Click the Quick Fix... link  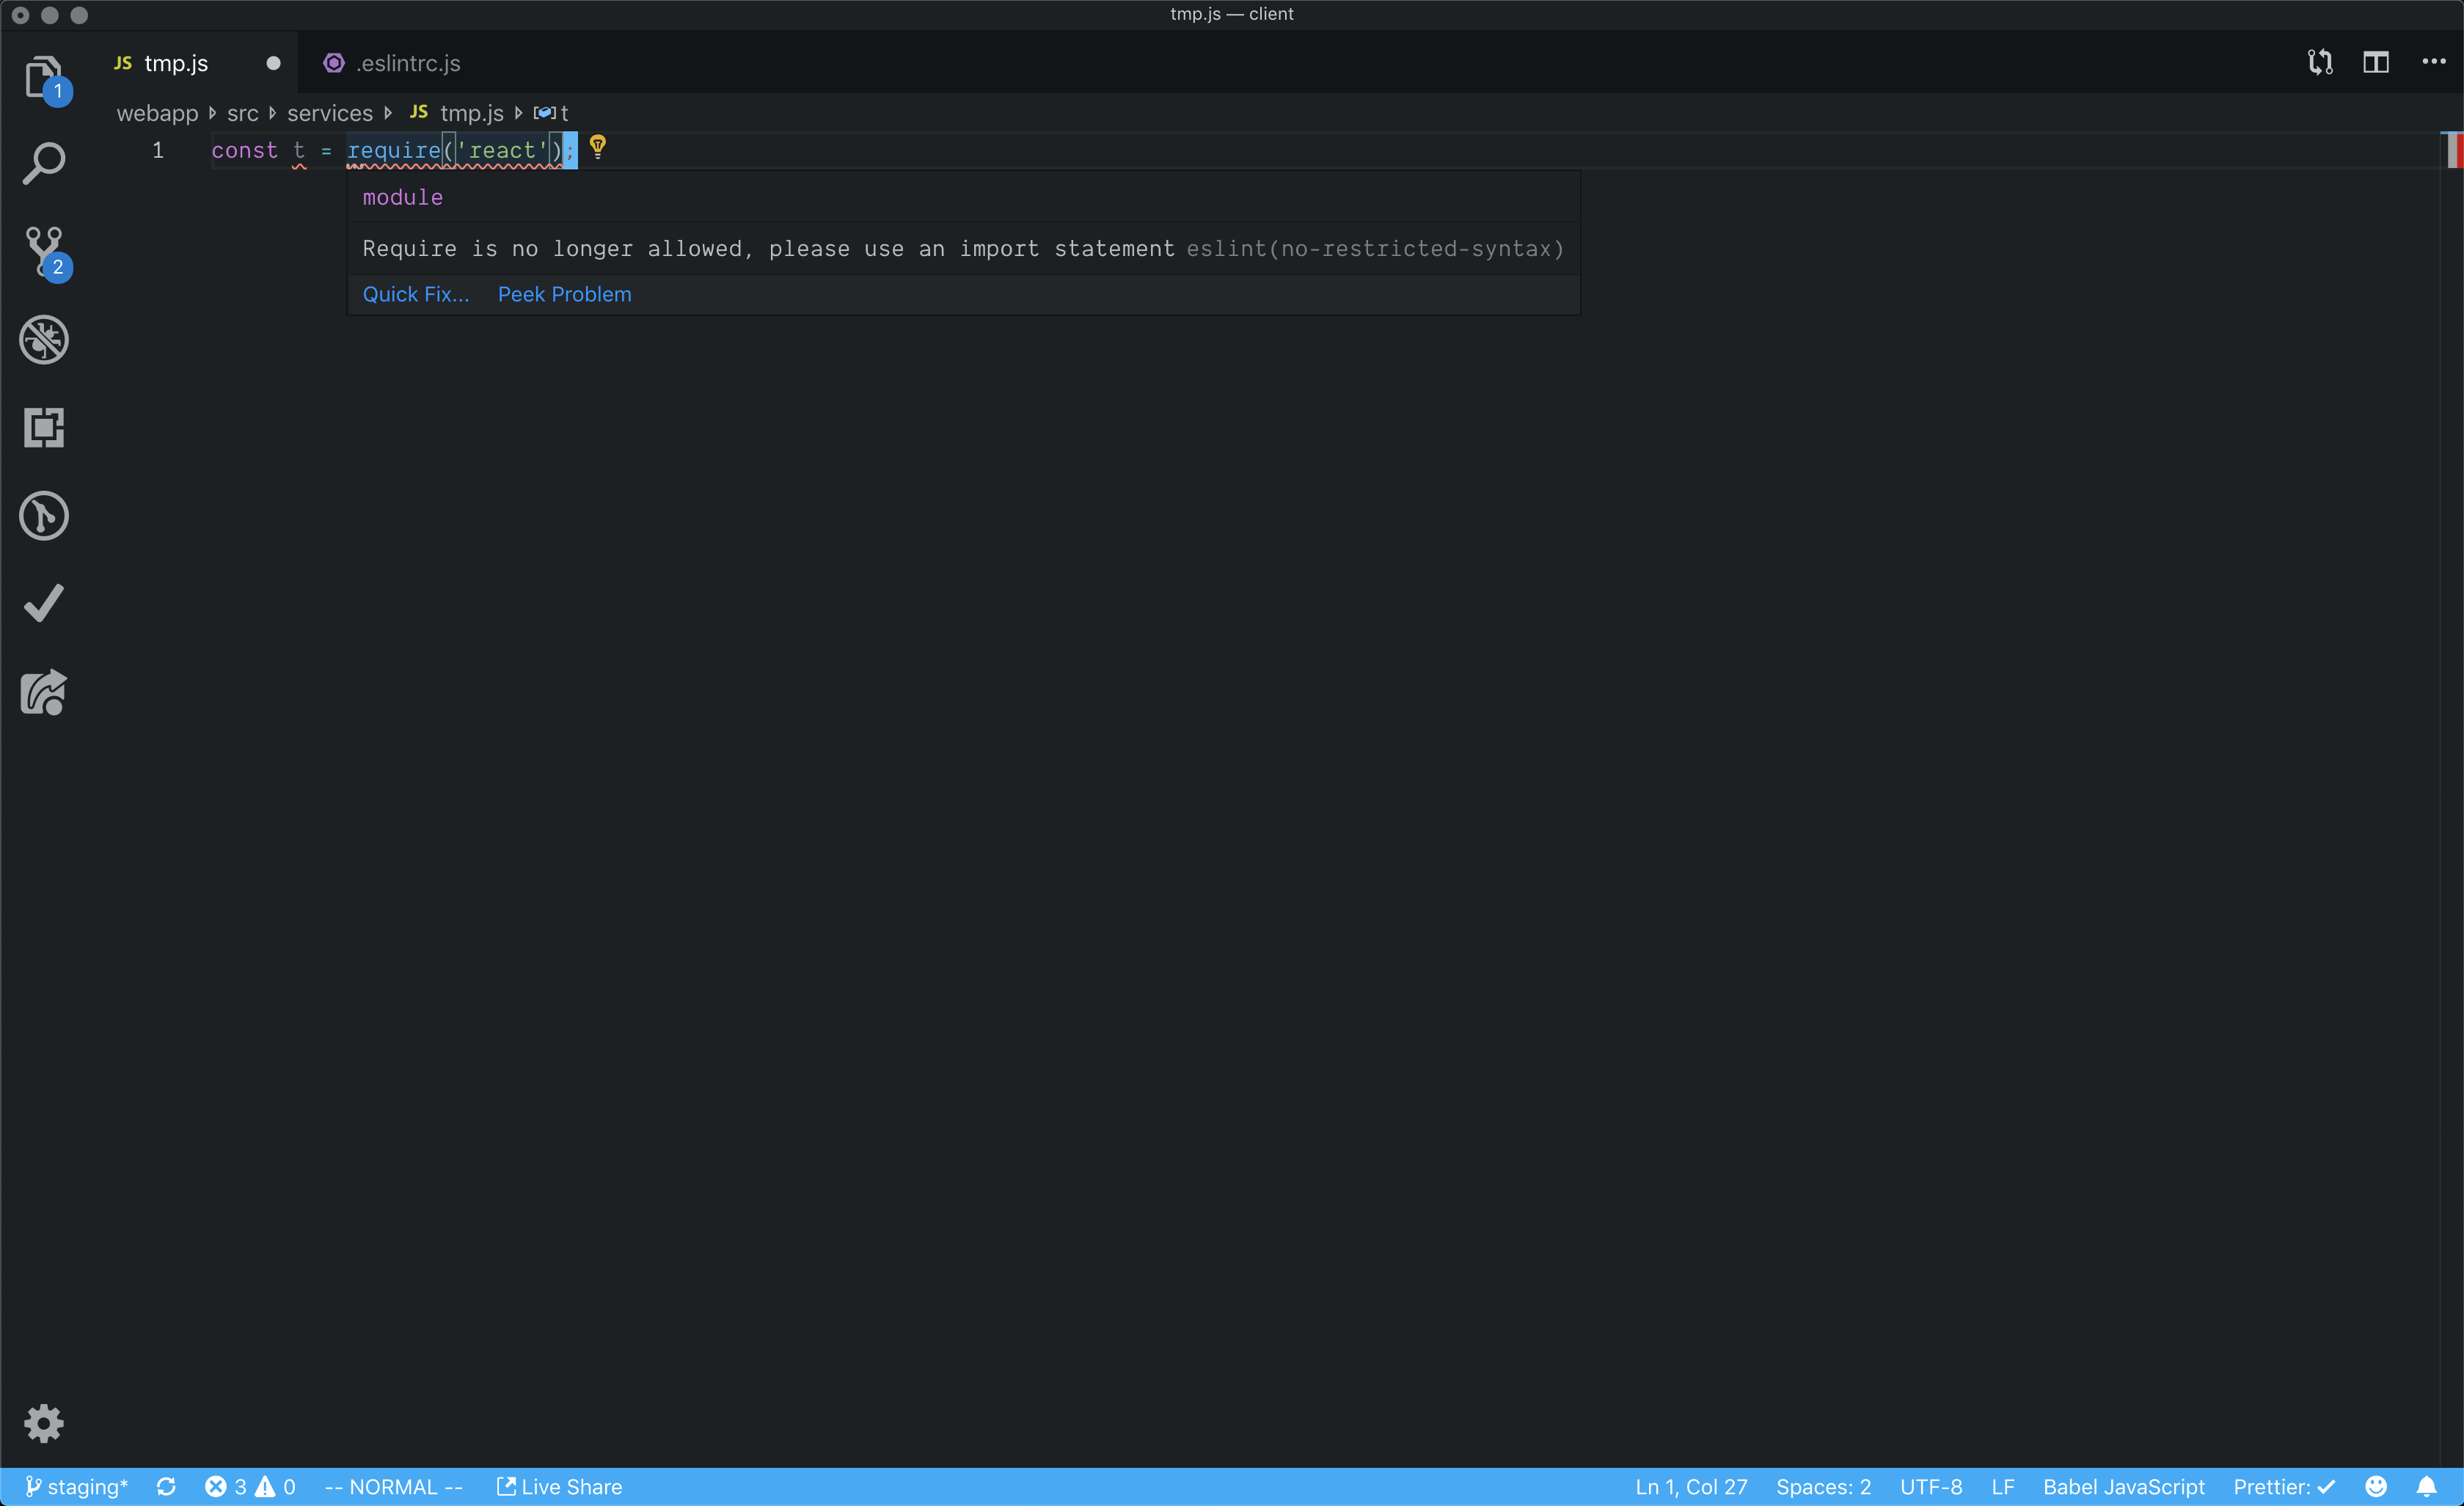(415, 294)
